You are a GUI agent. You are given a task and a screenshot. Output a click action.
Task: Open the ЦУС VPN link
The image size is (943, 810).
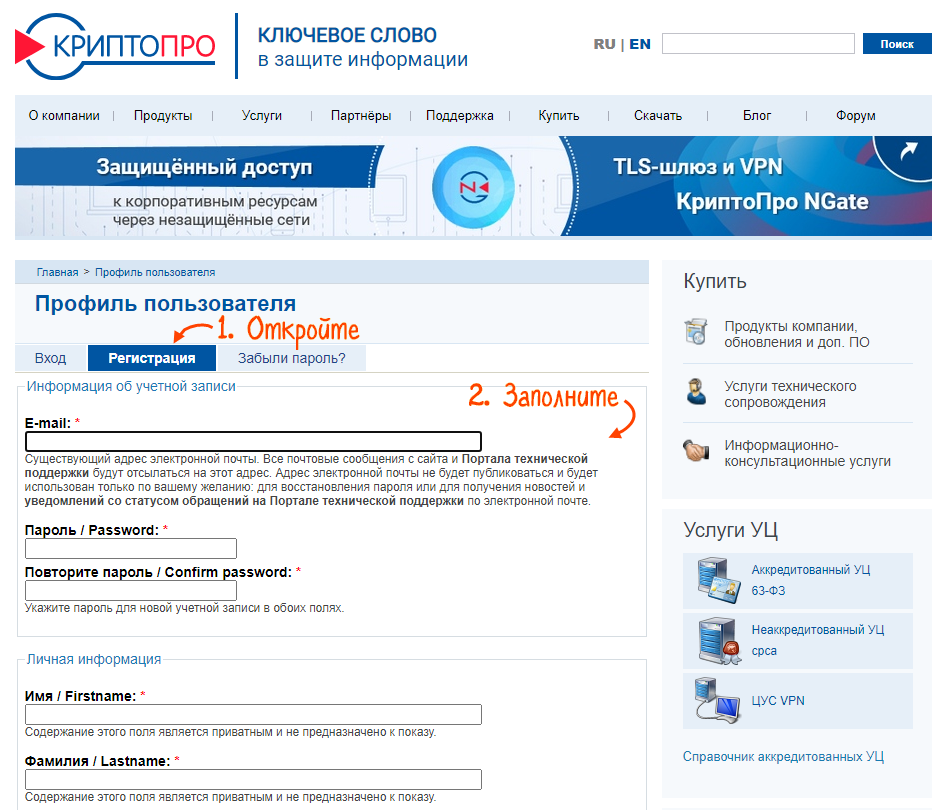pos(778,701)
